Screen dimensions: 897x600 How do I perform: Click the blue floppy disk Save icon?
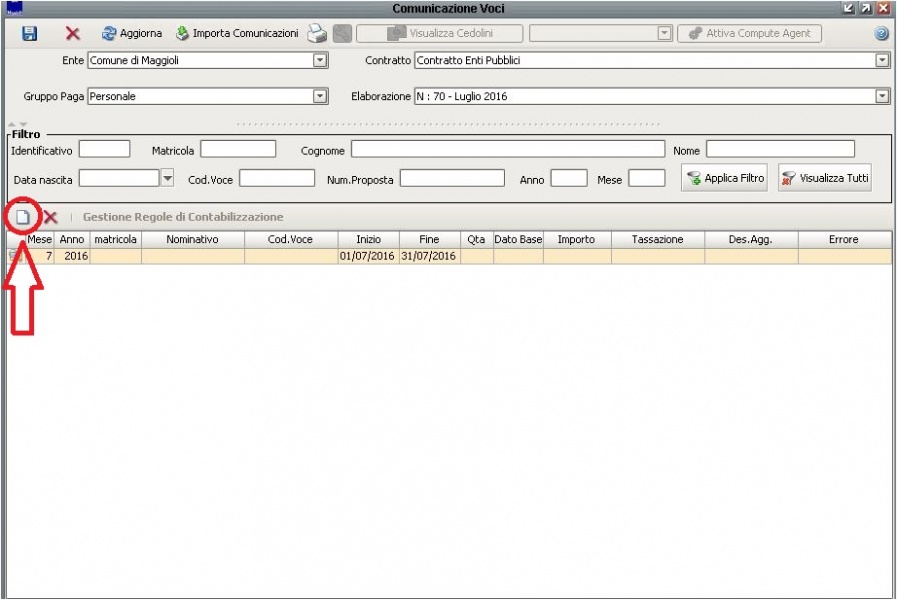pos(29,33)
